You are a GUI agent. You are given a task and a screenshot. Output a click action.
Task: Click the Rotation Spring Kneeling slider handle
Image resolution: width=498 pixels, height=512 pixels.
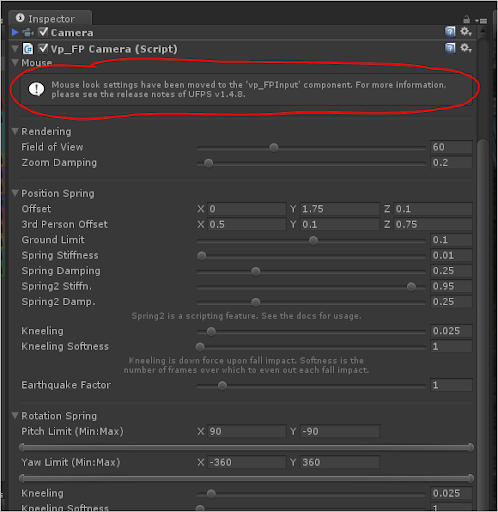pyautogui.click(x=211, y=494)
